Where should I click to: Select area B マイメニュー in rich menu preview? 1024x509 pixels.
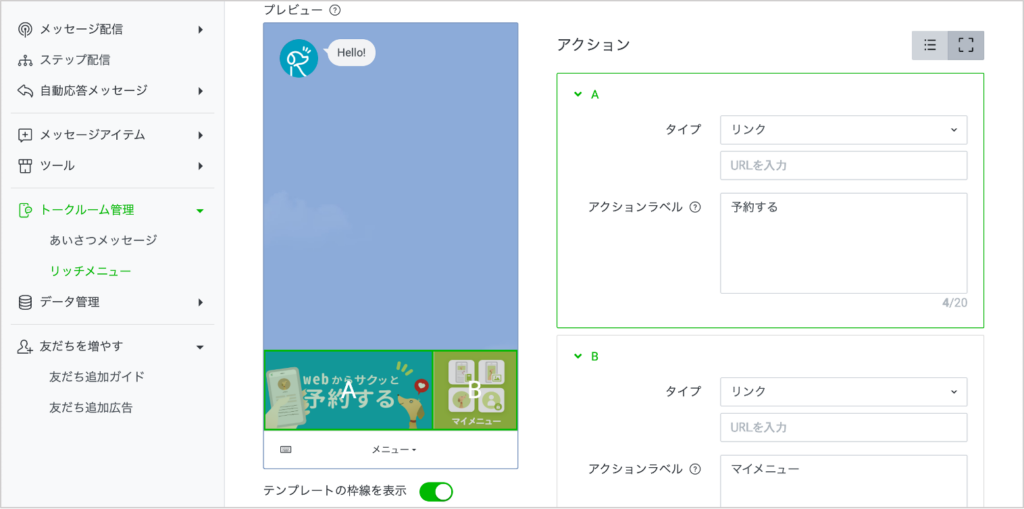click(475, 389)
